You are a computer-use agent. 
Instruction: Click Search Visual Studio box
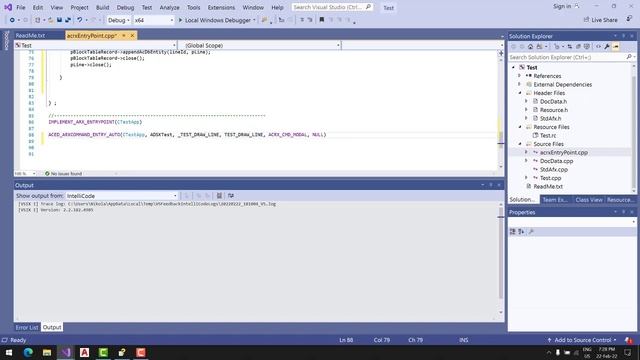[x=331, y=7]
